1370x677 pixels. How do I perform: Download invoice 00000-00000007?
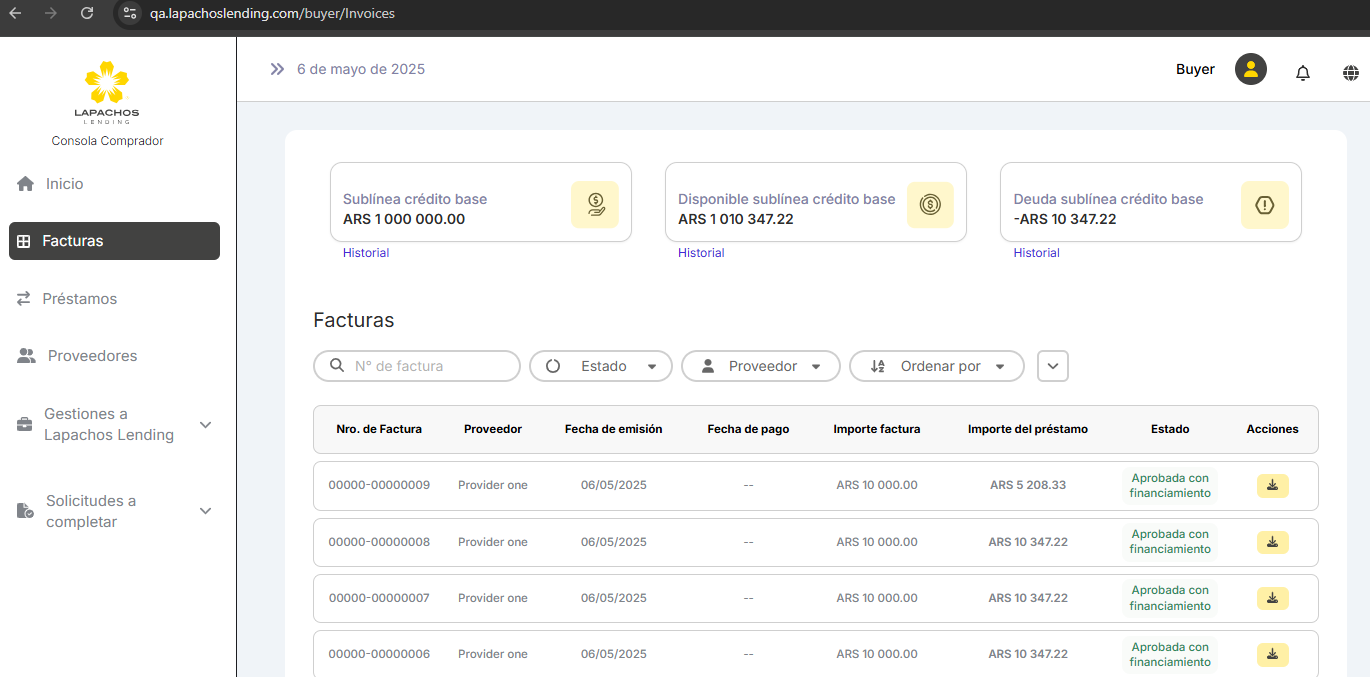tap(1272, 598)
